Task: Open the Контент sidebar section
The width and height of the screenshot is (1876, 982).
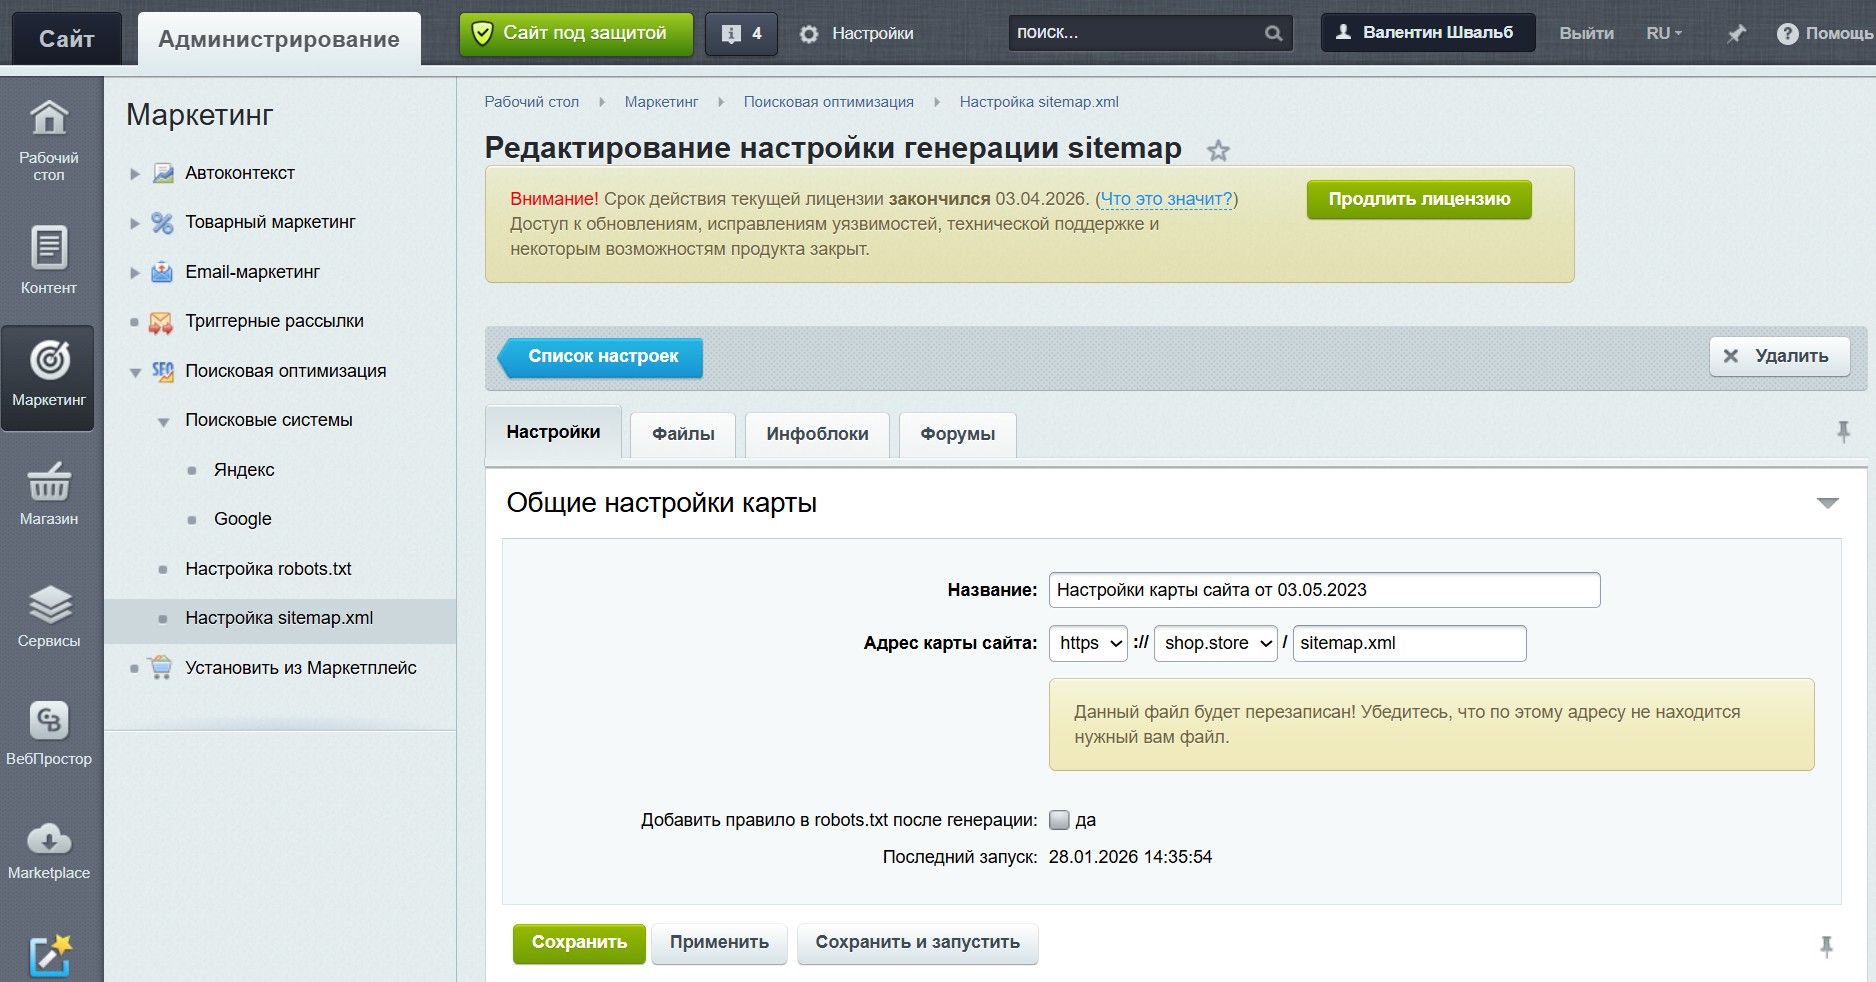Action: (x=49, y=260)
